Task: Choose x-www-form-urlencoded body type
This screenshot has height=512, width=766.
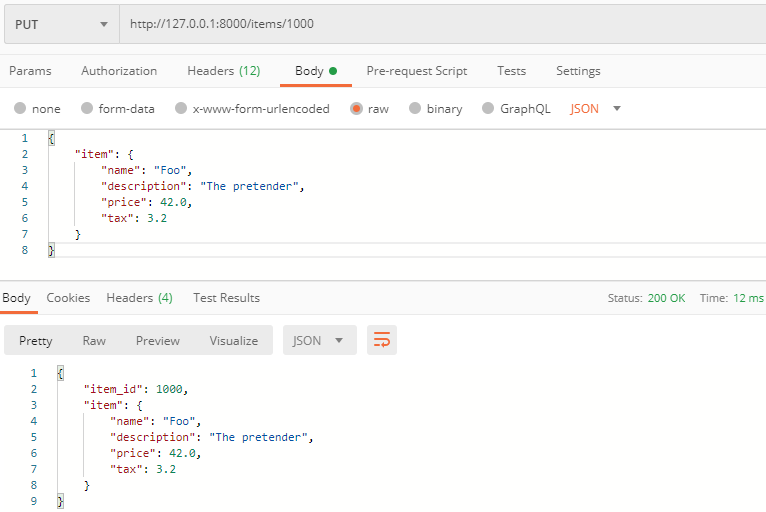Action: click(181, 109)
